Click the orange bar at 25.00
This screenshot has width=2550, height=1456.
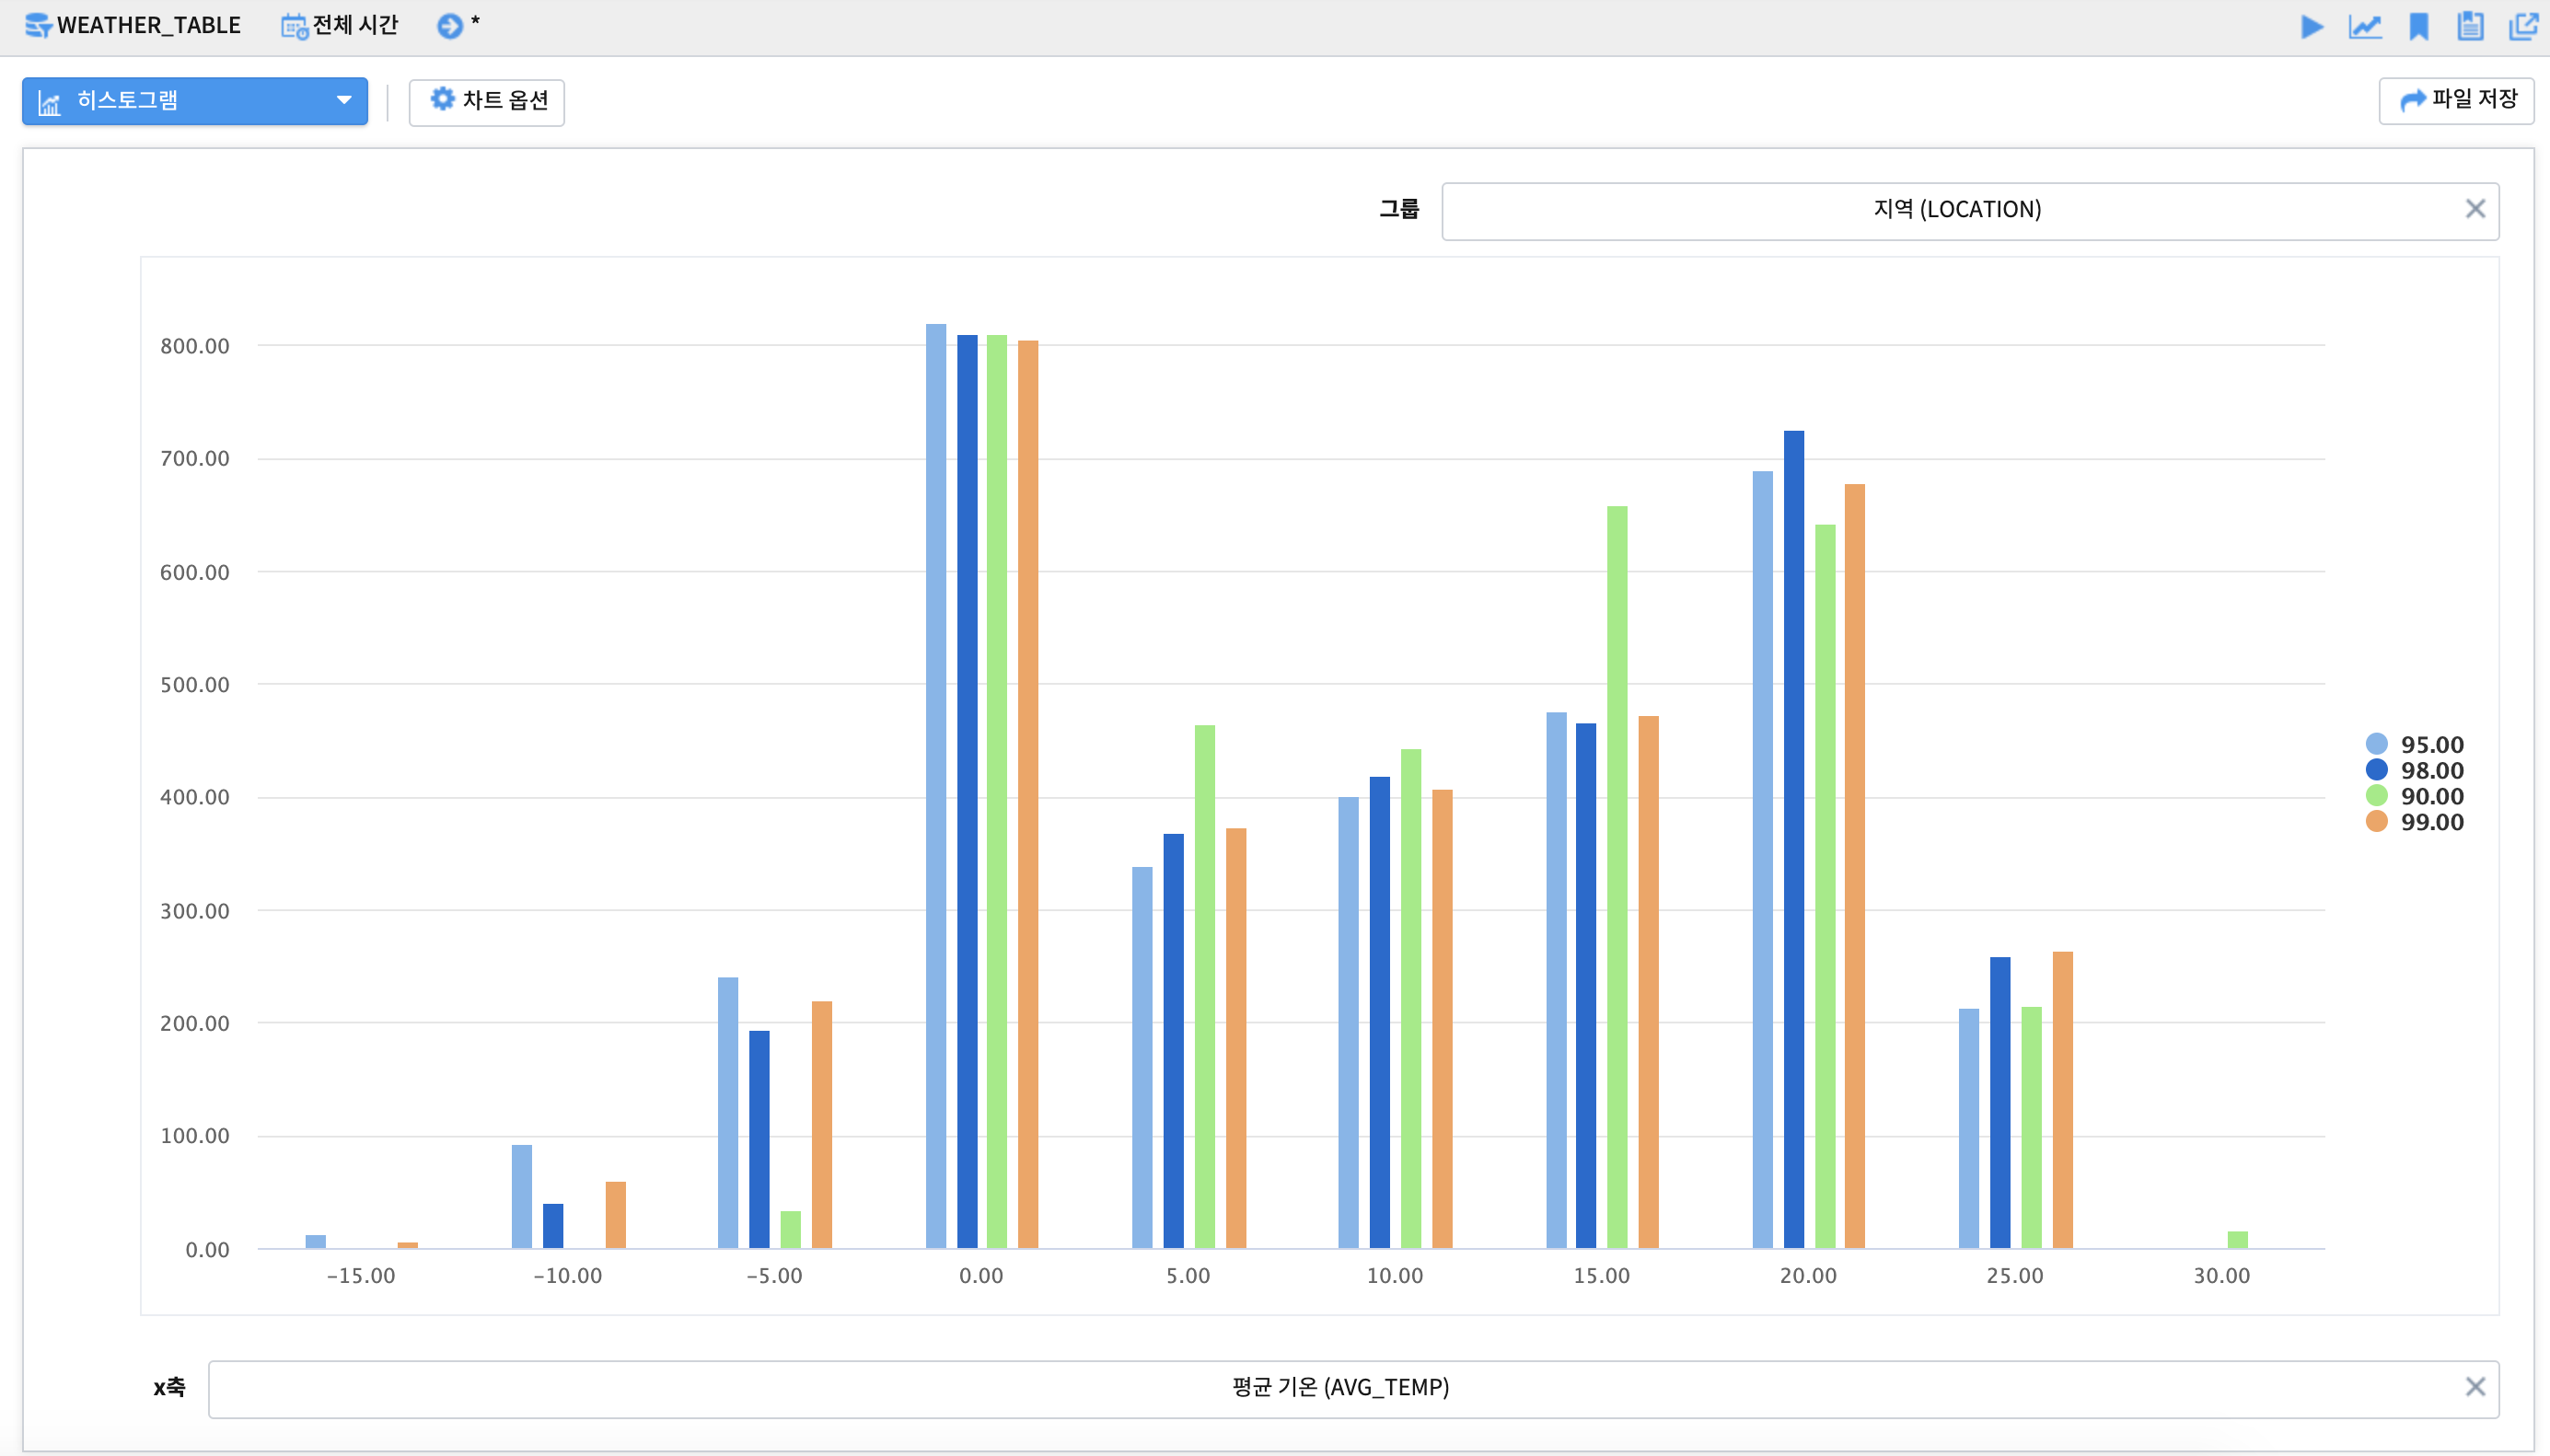pyautogui.click(x=2062, y=1100)
